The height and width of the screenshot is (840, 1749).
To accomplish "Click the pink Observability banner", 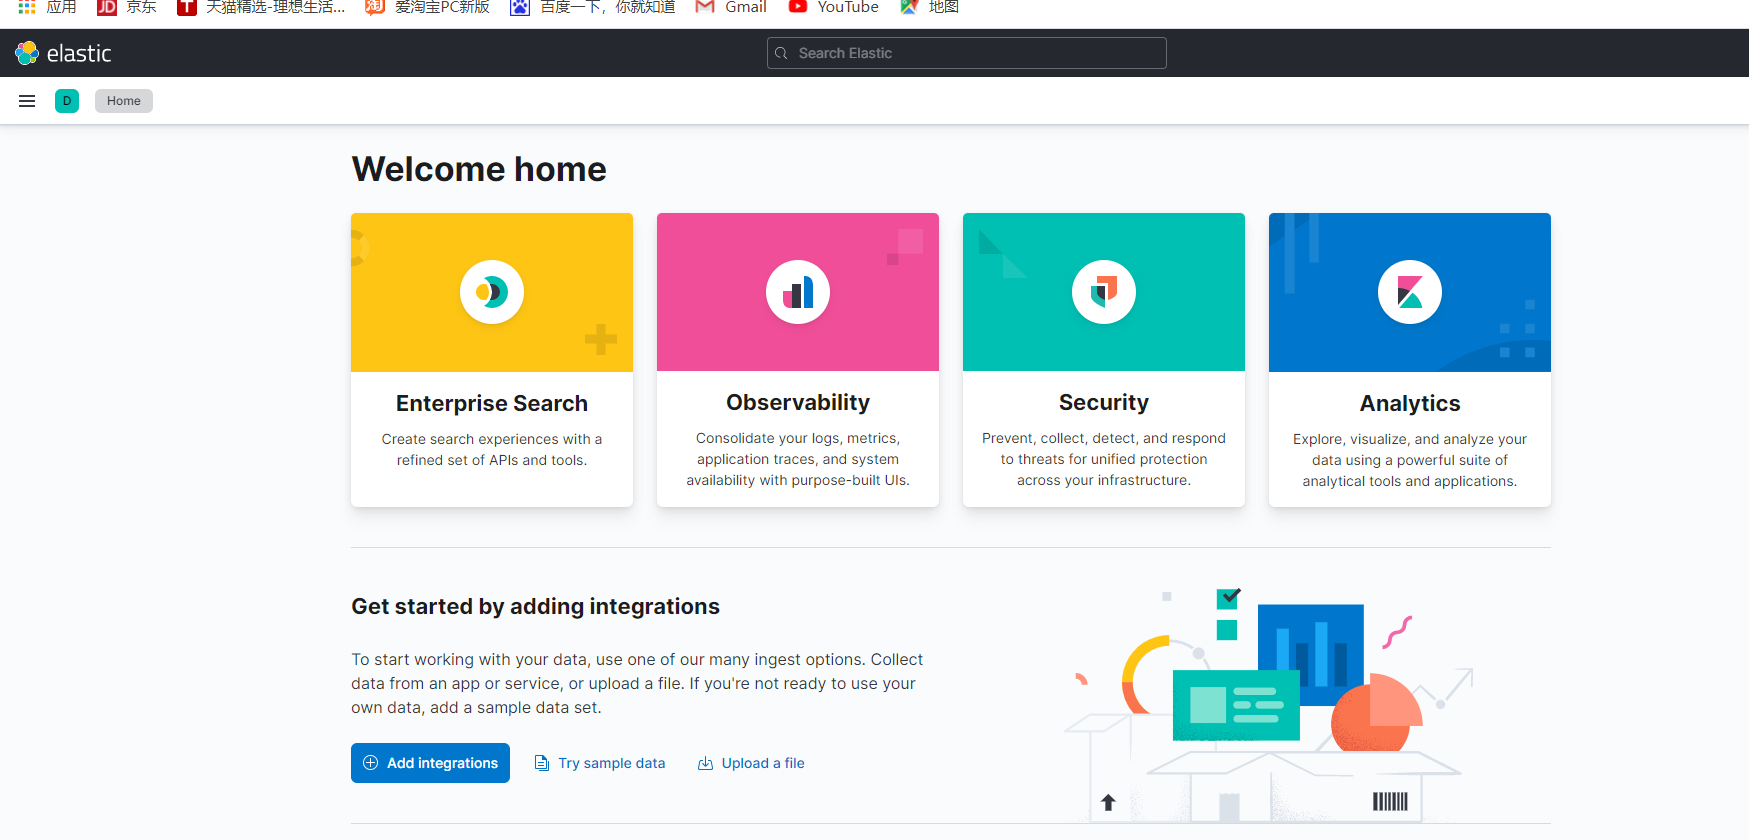I will 798,292.
